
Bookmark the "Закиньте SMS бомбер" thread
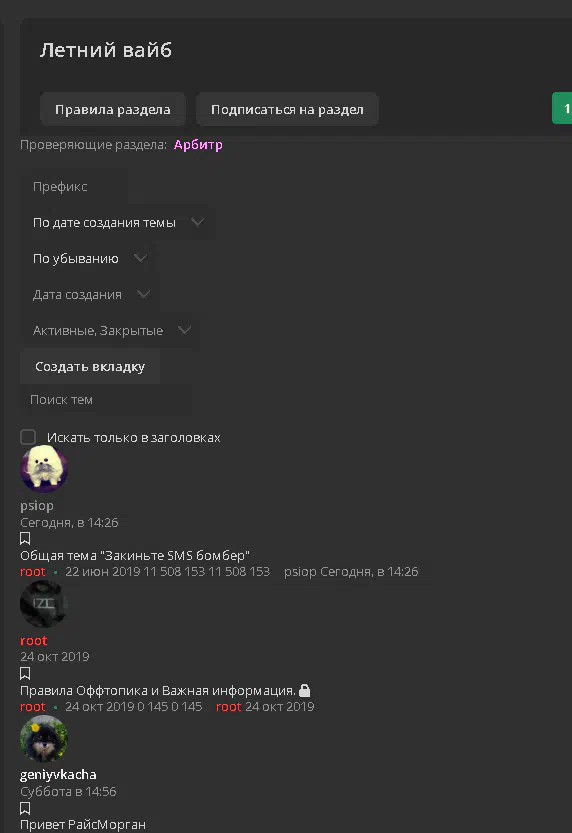click(x=25, y=538)
